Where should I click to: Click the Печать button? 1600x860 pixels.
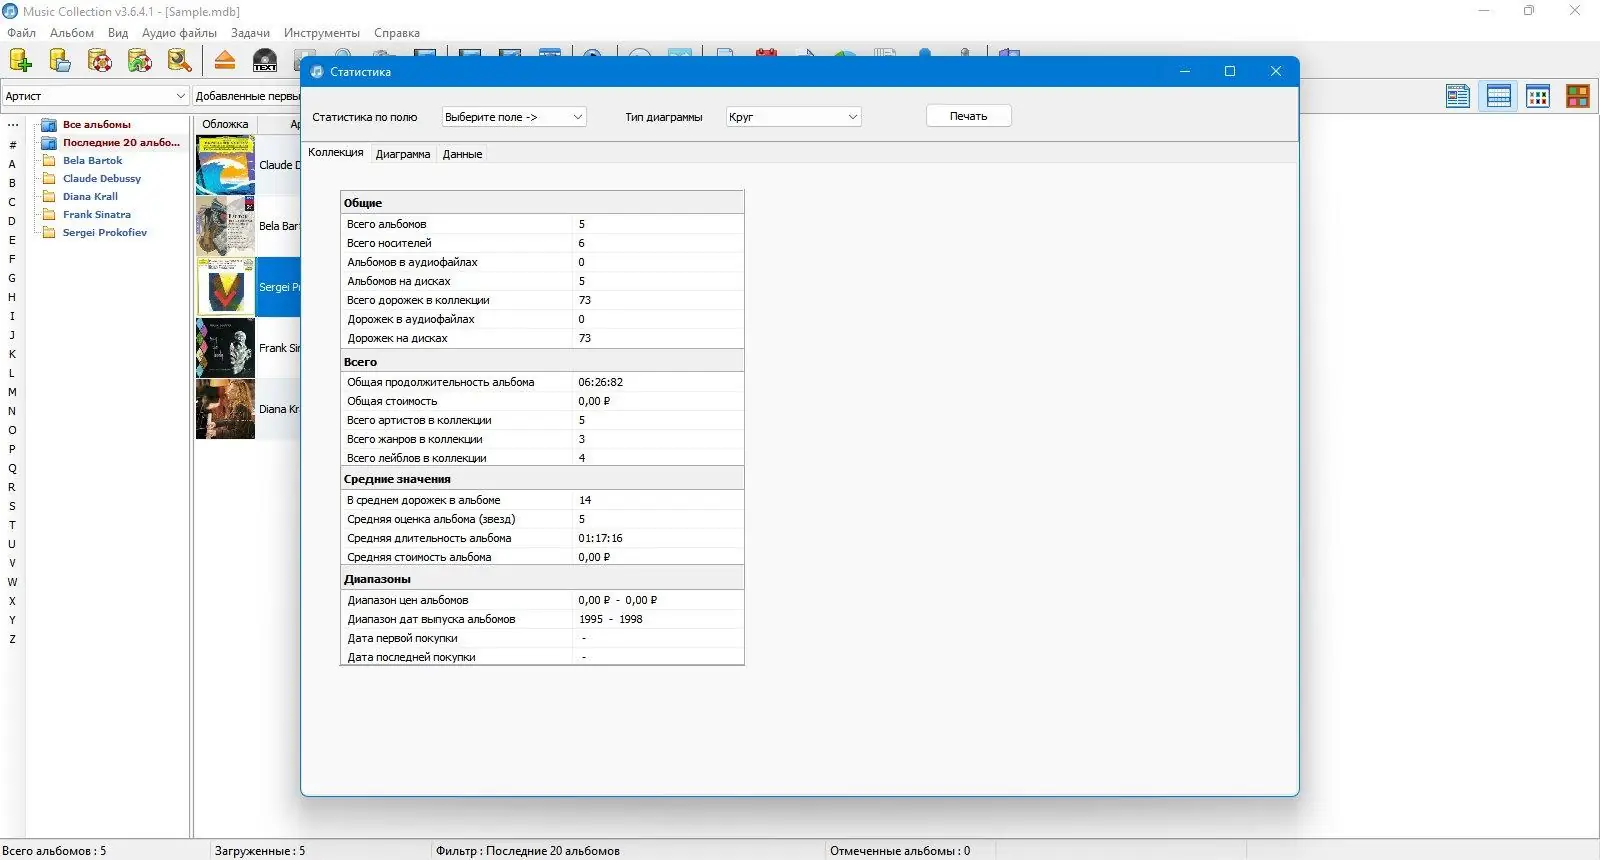coord(968,116)
